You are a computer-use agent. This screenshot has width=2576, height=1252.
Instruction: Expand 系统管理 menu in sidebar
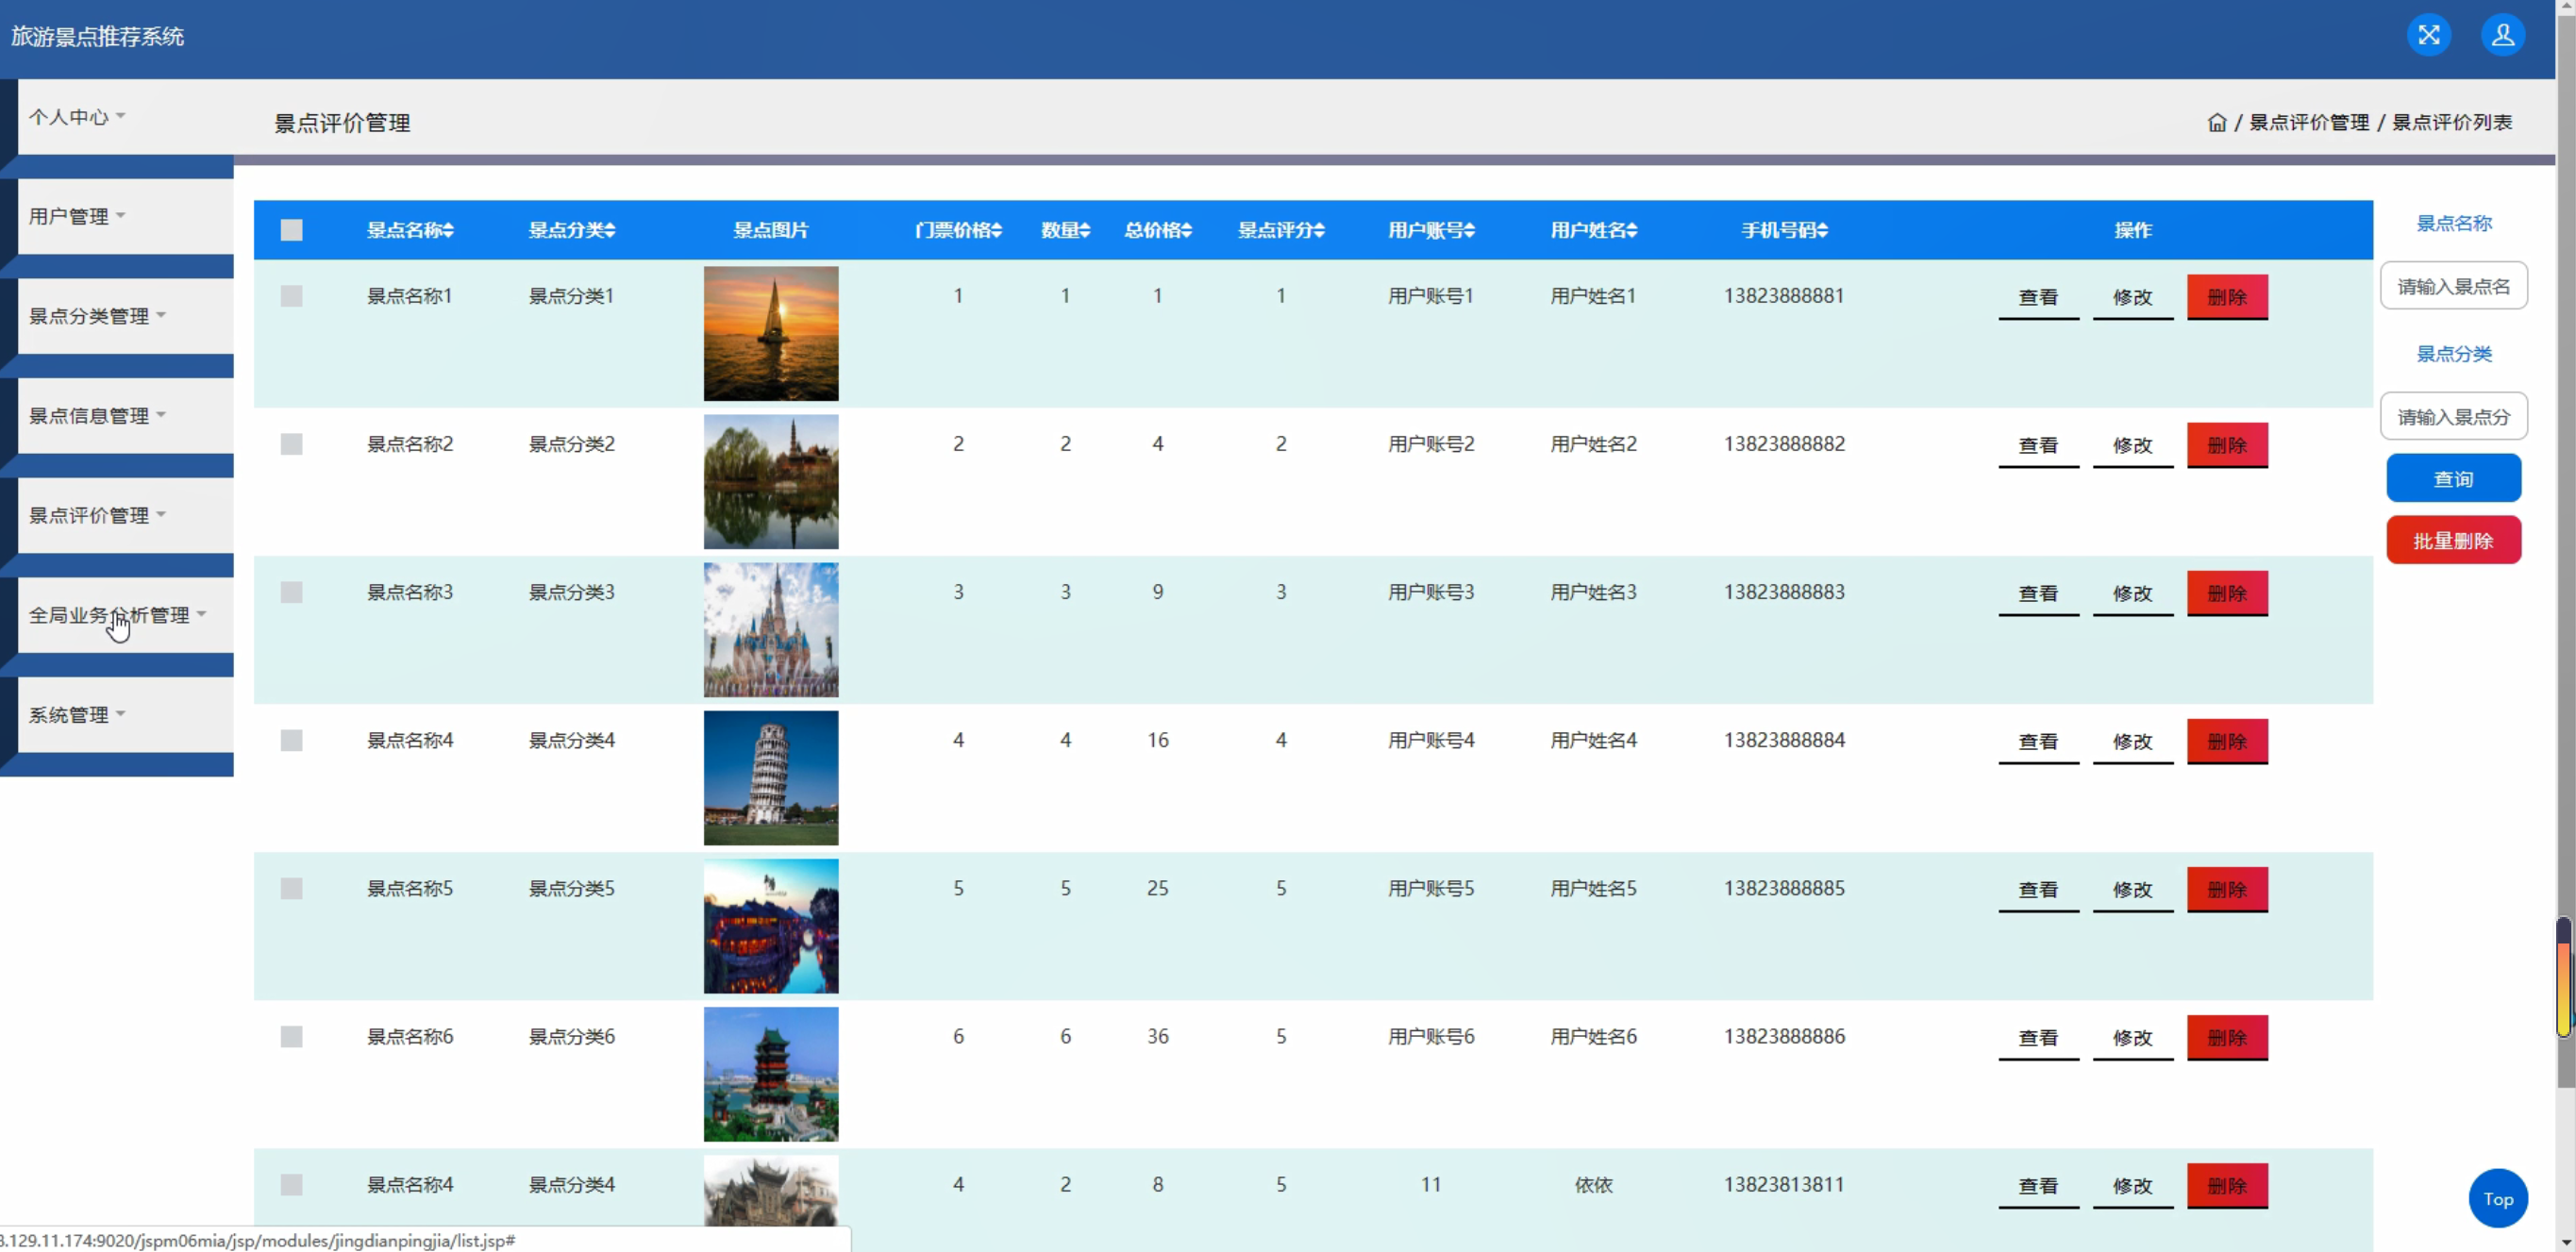[77, 715]
